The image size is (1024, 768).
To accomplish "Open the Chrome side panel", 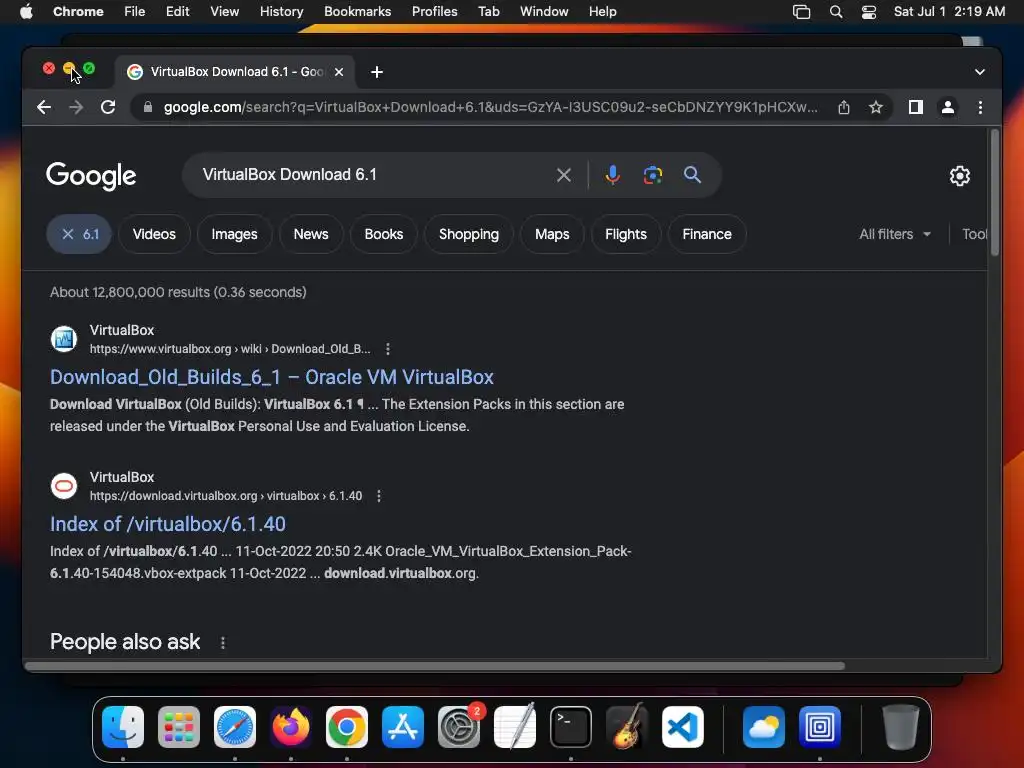I will click(916, 107).
